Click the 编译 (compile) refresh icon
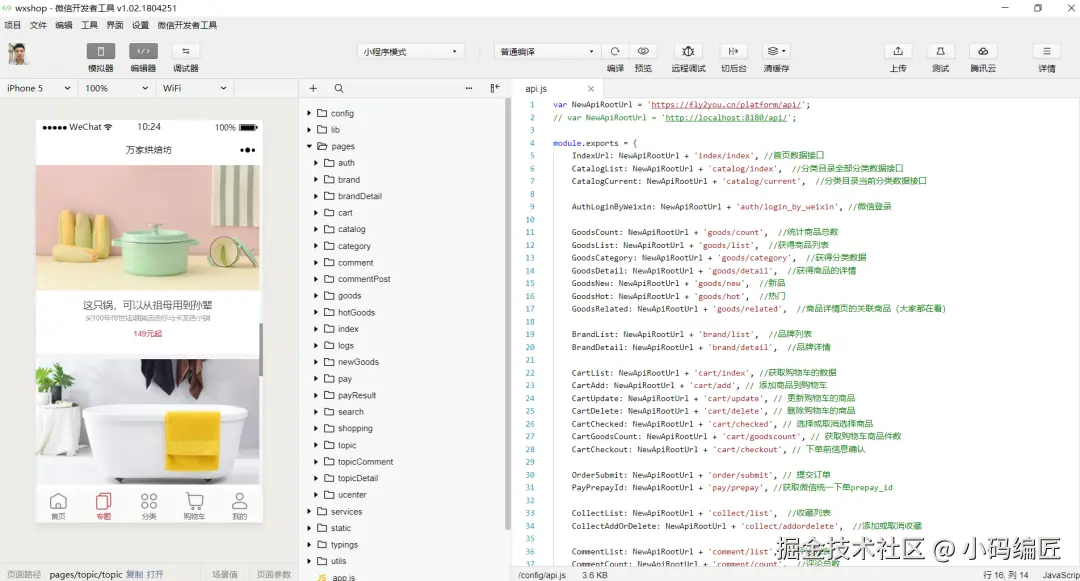The image size is (1080, 581). (615, 51)
